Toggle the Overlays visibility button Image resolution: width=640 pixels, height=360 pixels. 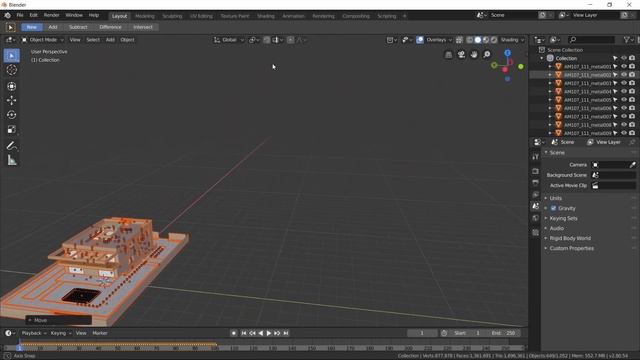pos(420,40)
